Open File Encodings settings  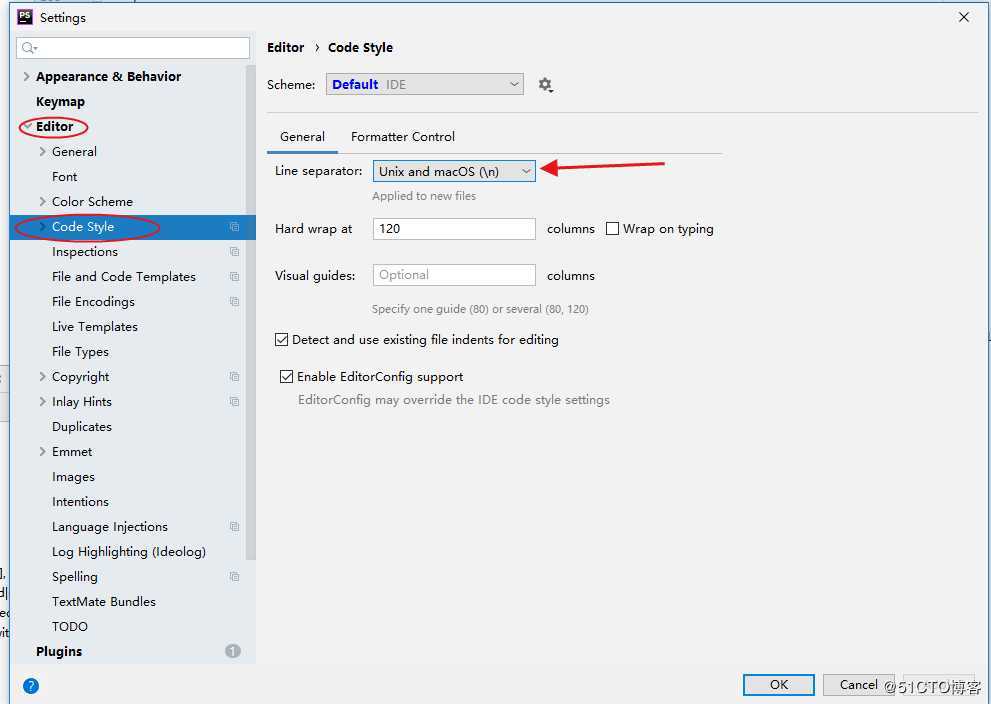coord(93,301)
